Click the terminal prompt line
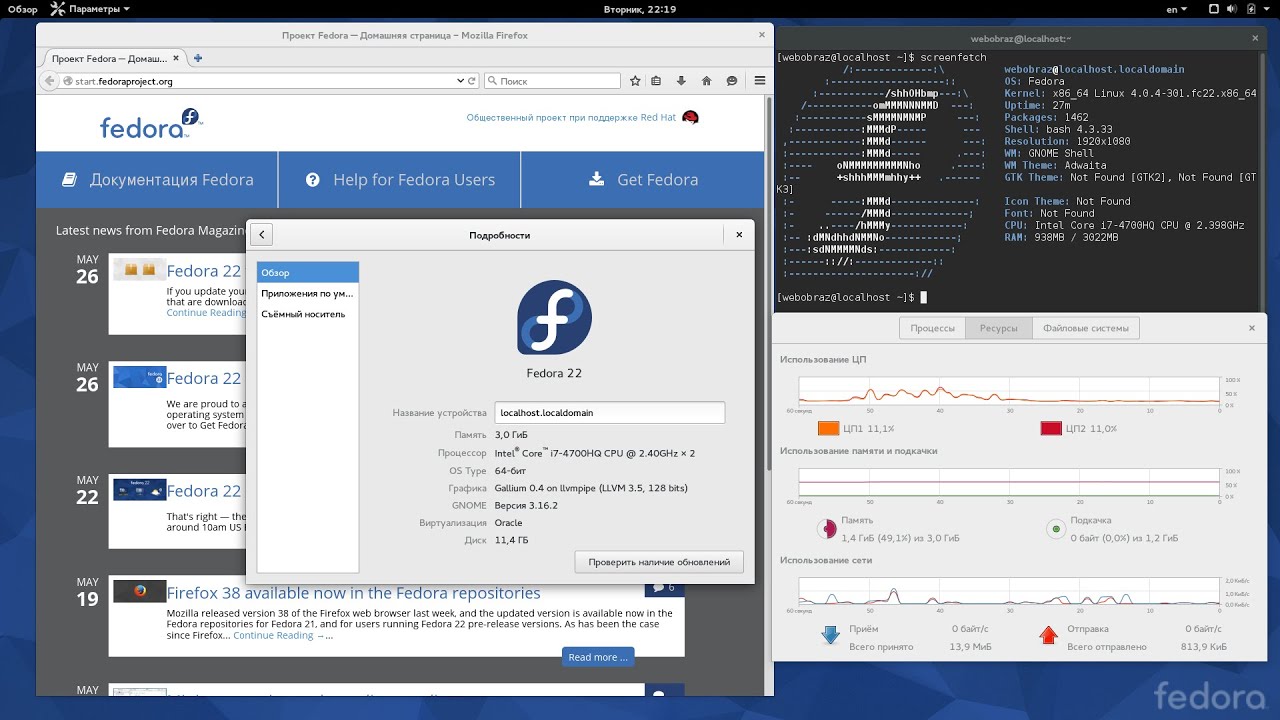 click(852, 297)
